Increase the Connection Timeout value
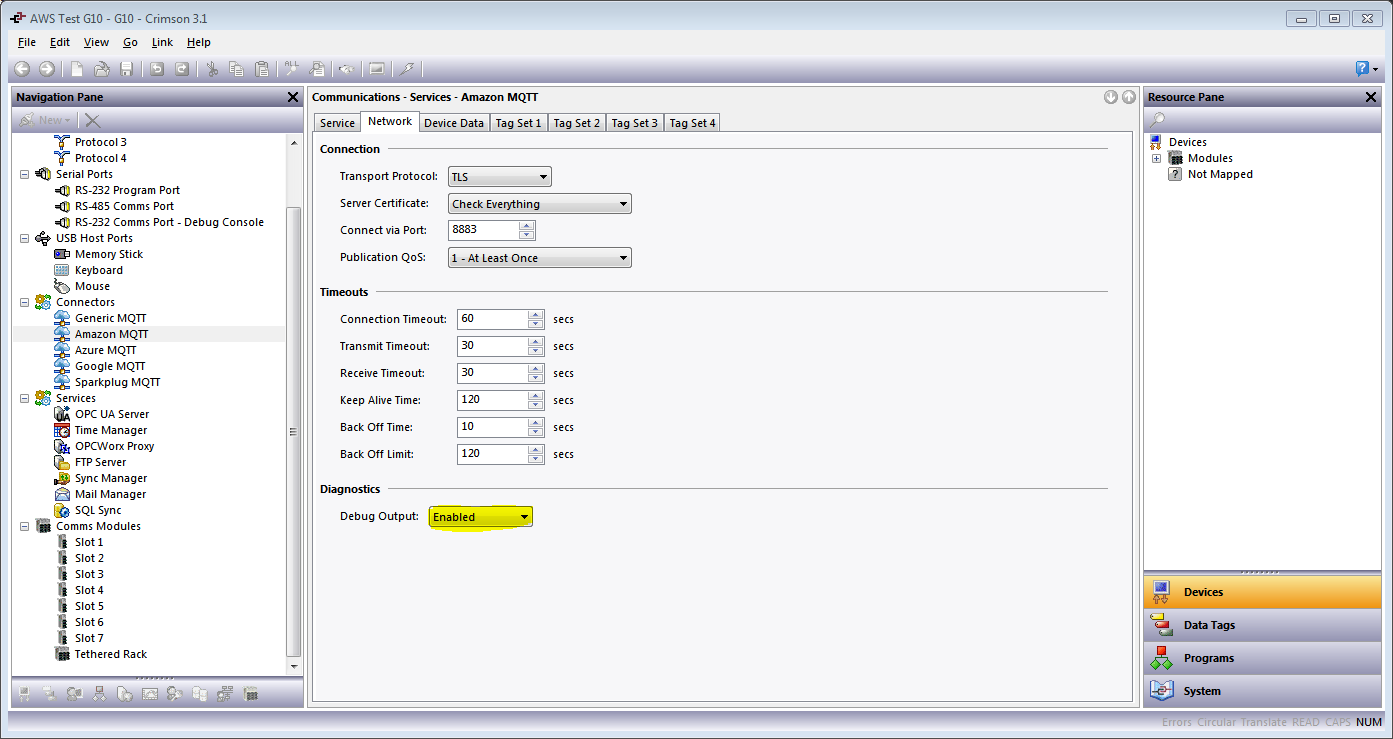 536,314
